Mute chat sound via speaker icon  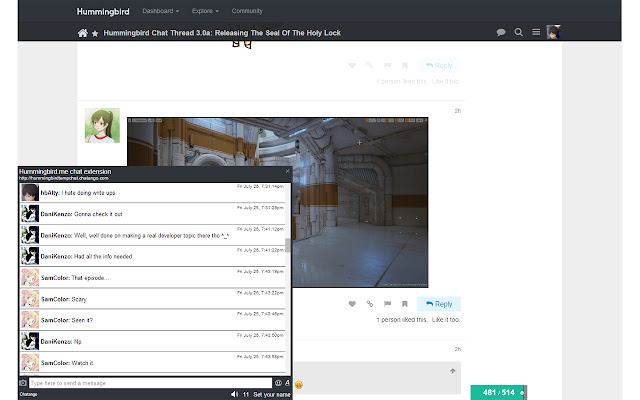point(234,394)
